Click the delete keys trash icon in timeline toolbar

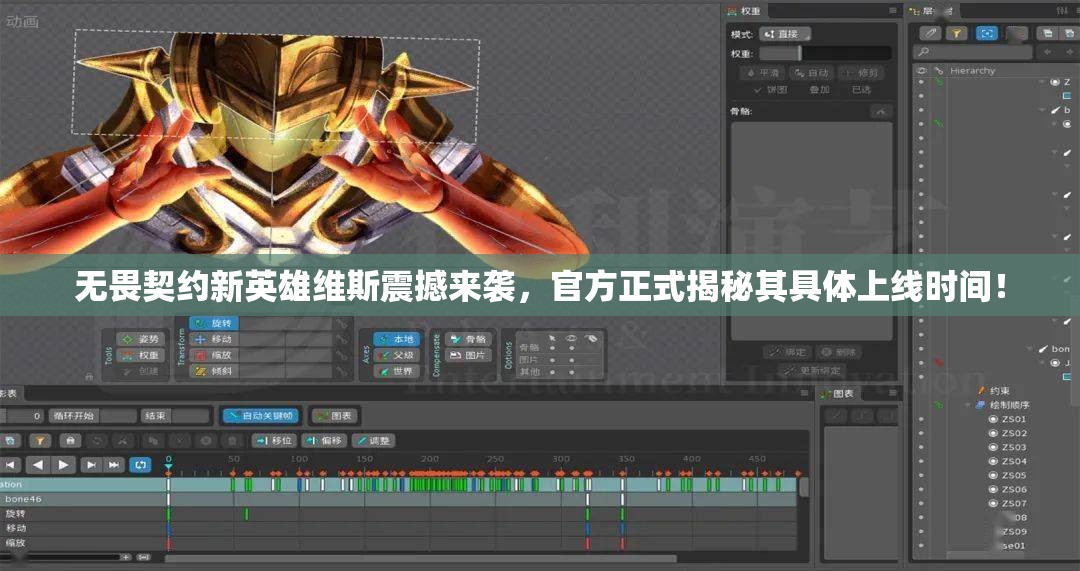pyautogui.click(x=233, y=441)
